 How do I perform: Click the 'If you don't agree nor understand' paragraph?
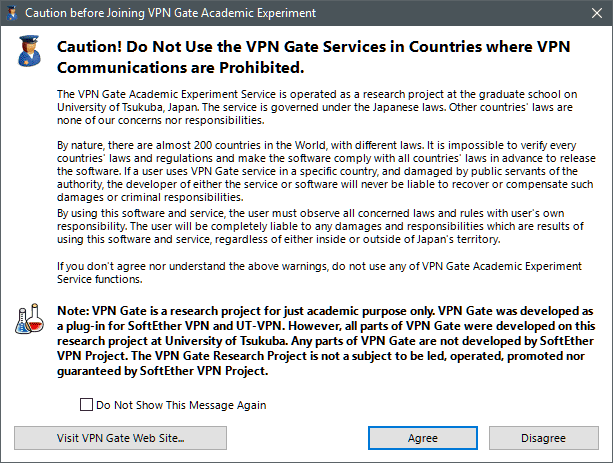pos(319,273)
